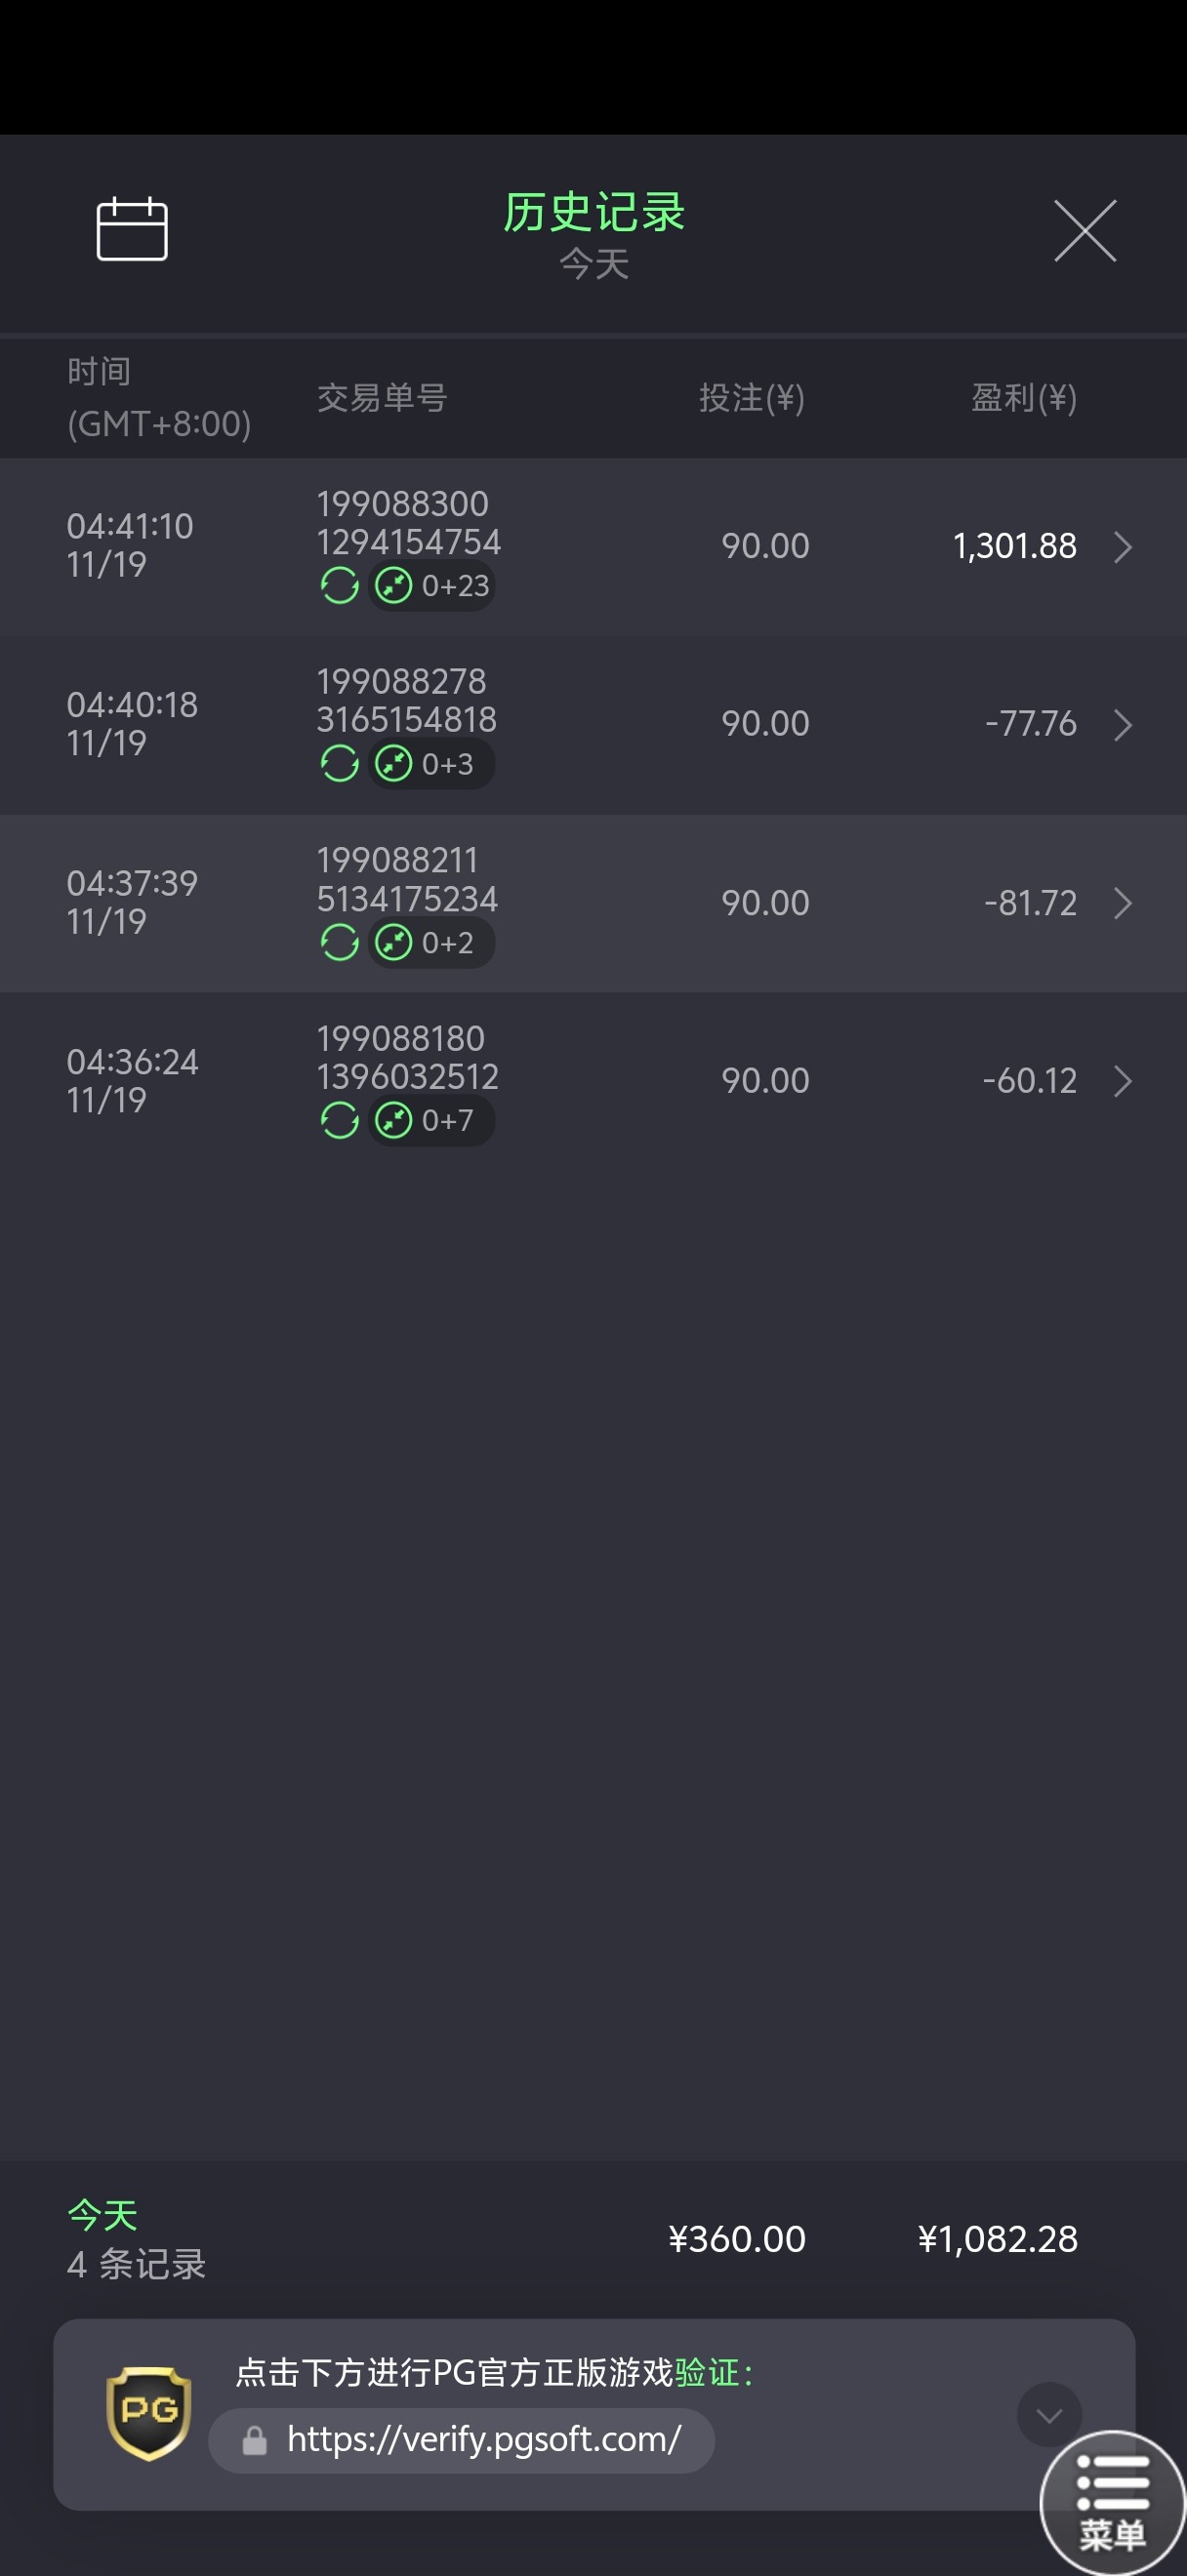
Task: Select the 今天 date filter under the title
Action: [x=594, y=265]
